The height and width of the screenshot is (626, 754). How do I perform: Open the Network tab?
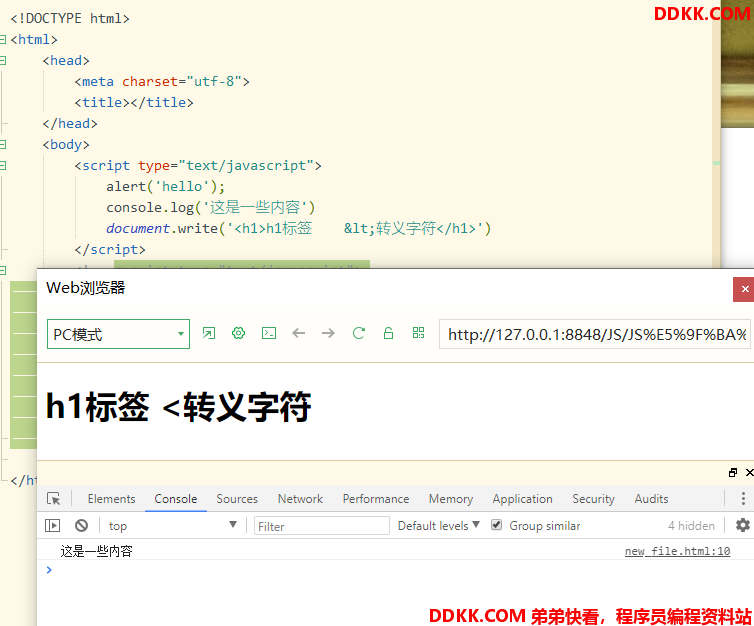(x=301, y=499)
